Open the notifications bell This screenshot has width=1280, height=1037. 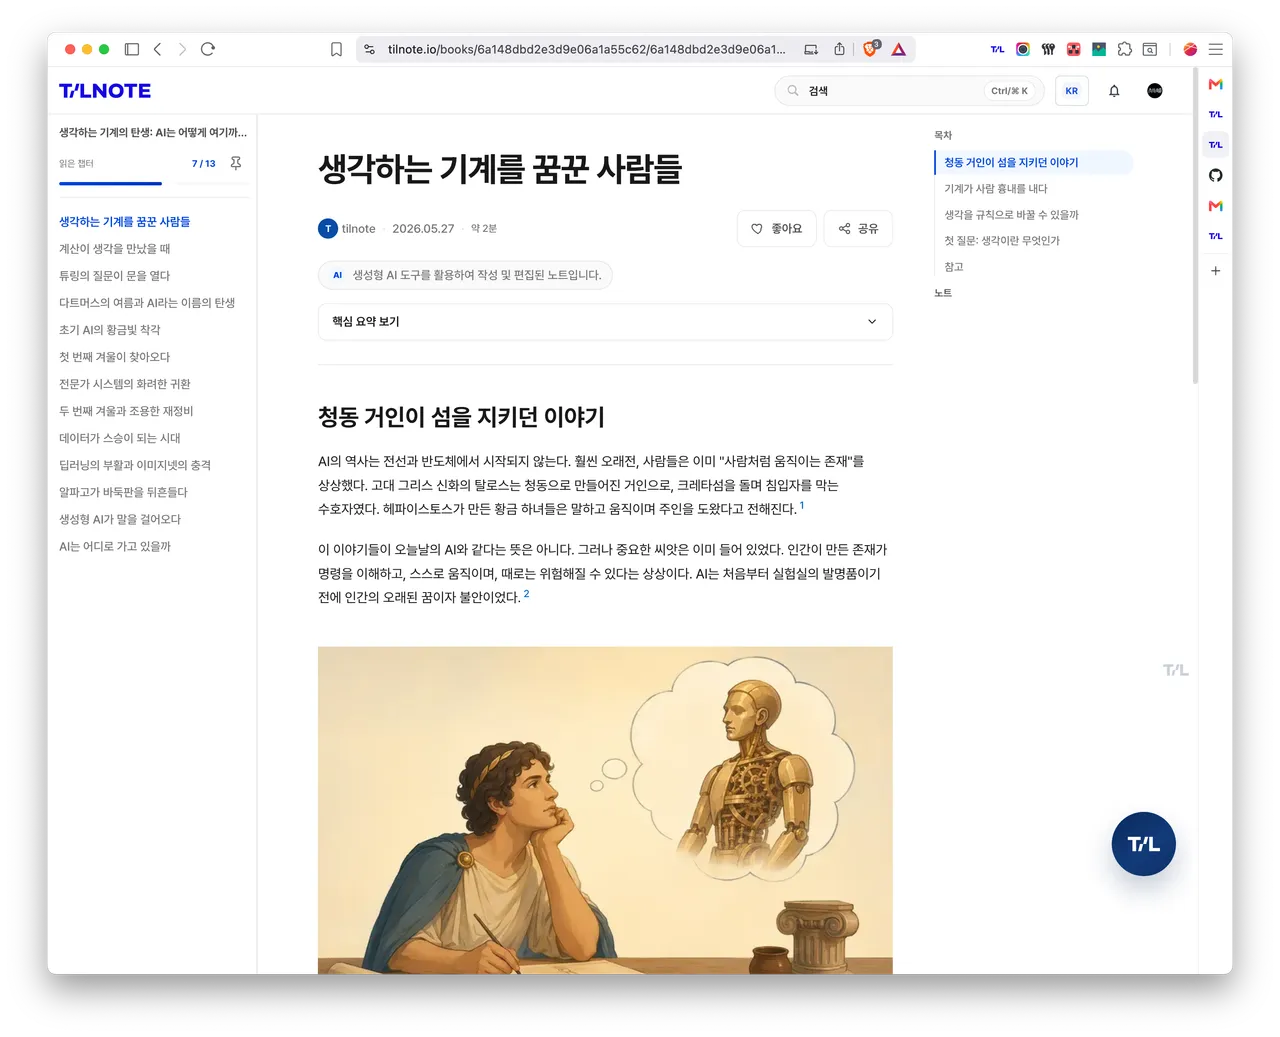click(x=1114, y=91)
